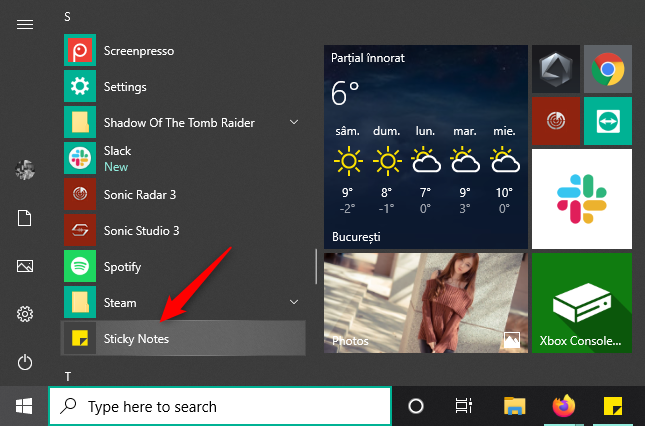Open Slack in the app list

(x=117, y=158)
